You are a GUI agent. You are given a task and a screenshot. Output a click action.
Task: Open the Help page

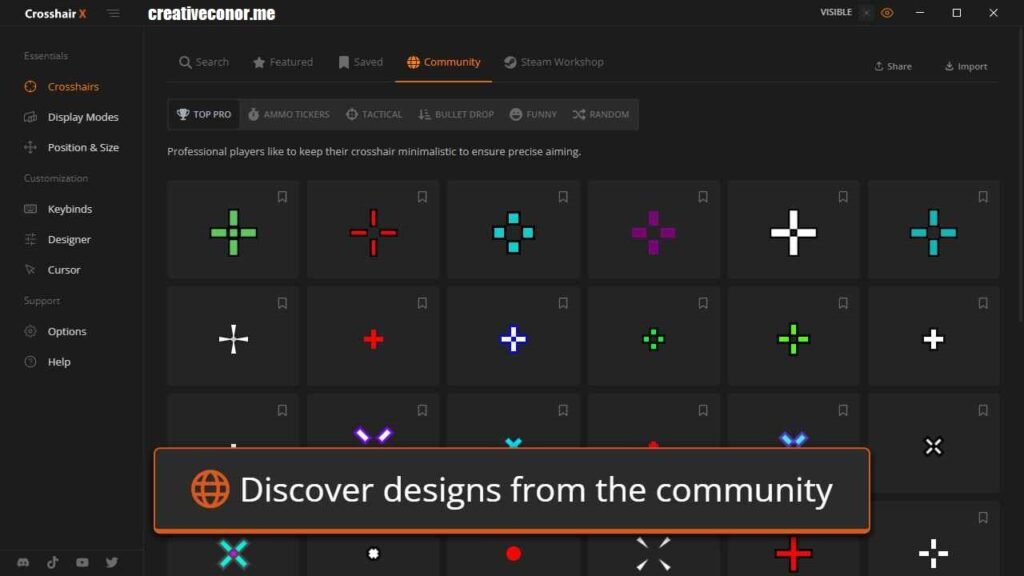[x=47, y=362]
